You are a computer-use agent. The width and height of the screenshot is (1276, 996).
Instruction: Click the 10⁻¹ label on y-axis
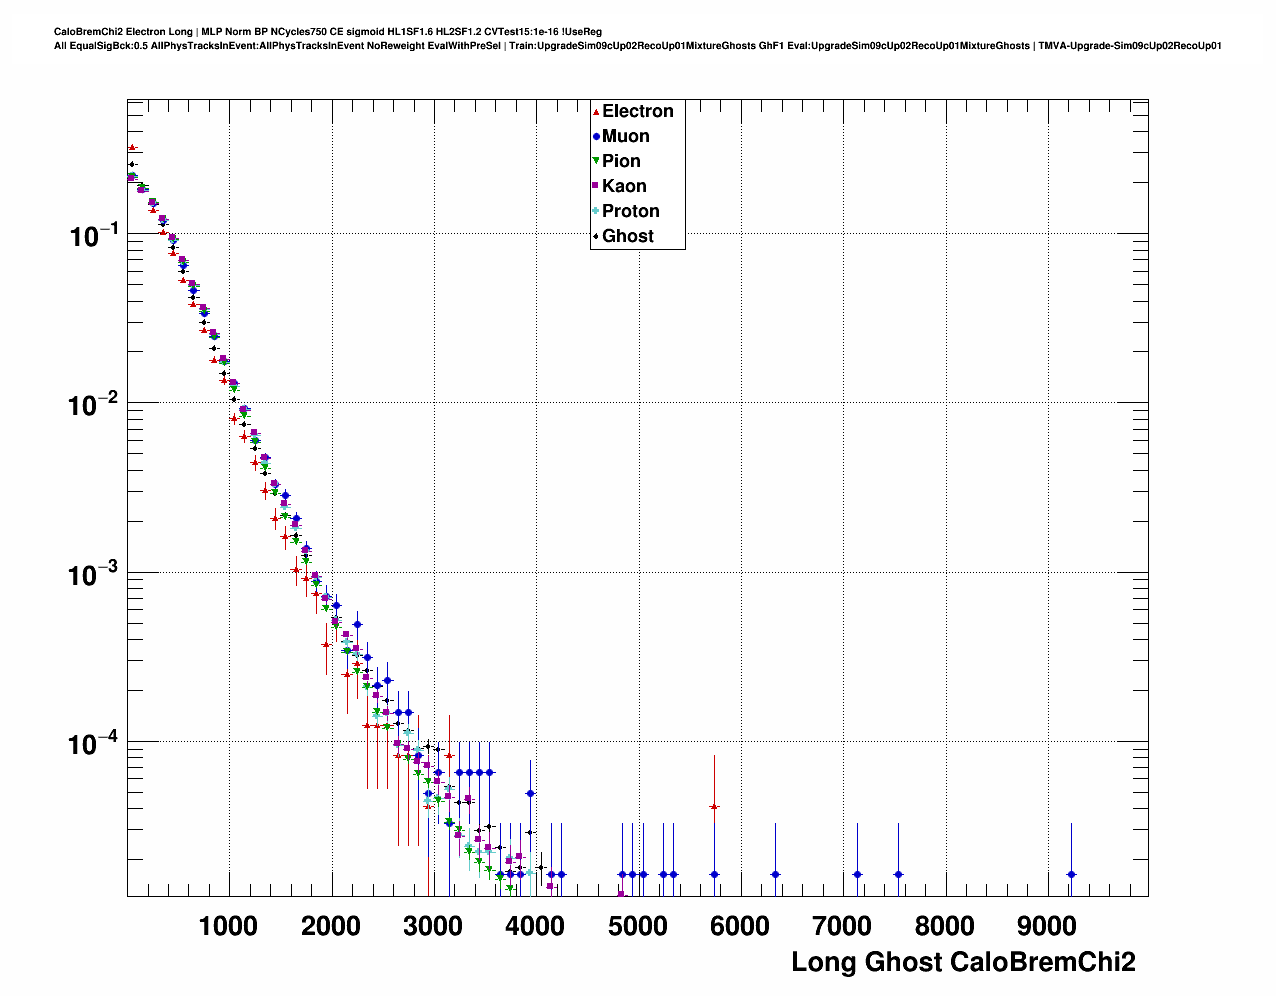95,237
